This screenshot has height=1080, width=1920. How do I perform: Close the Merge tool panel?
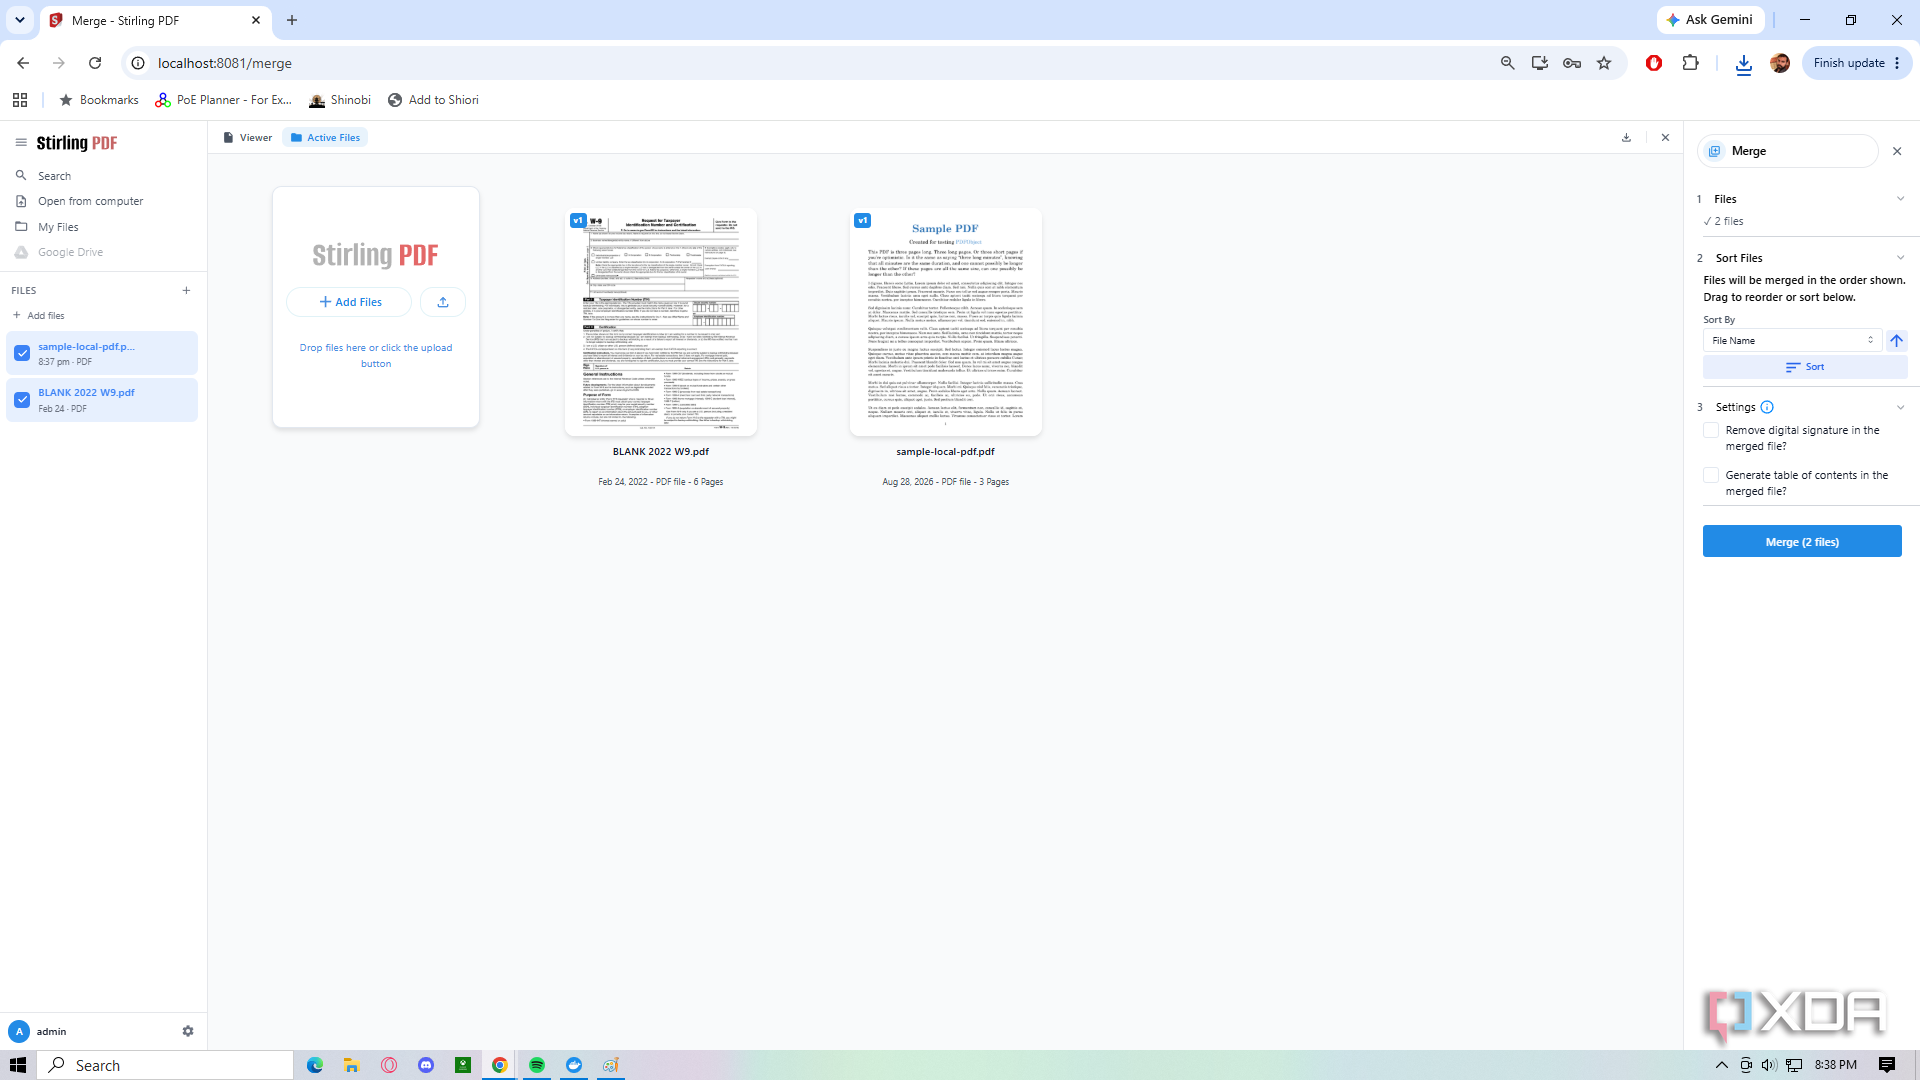point(1897,151)
